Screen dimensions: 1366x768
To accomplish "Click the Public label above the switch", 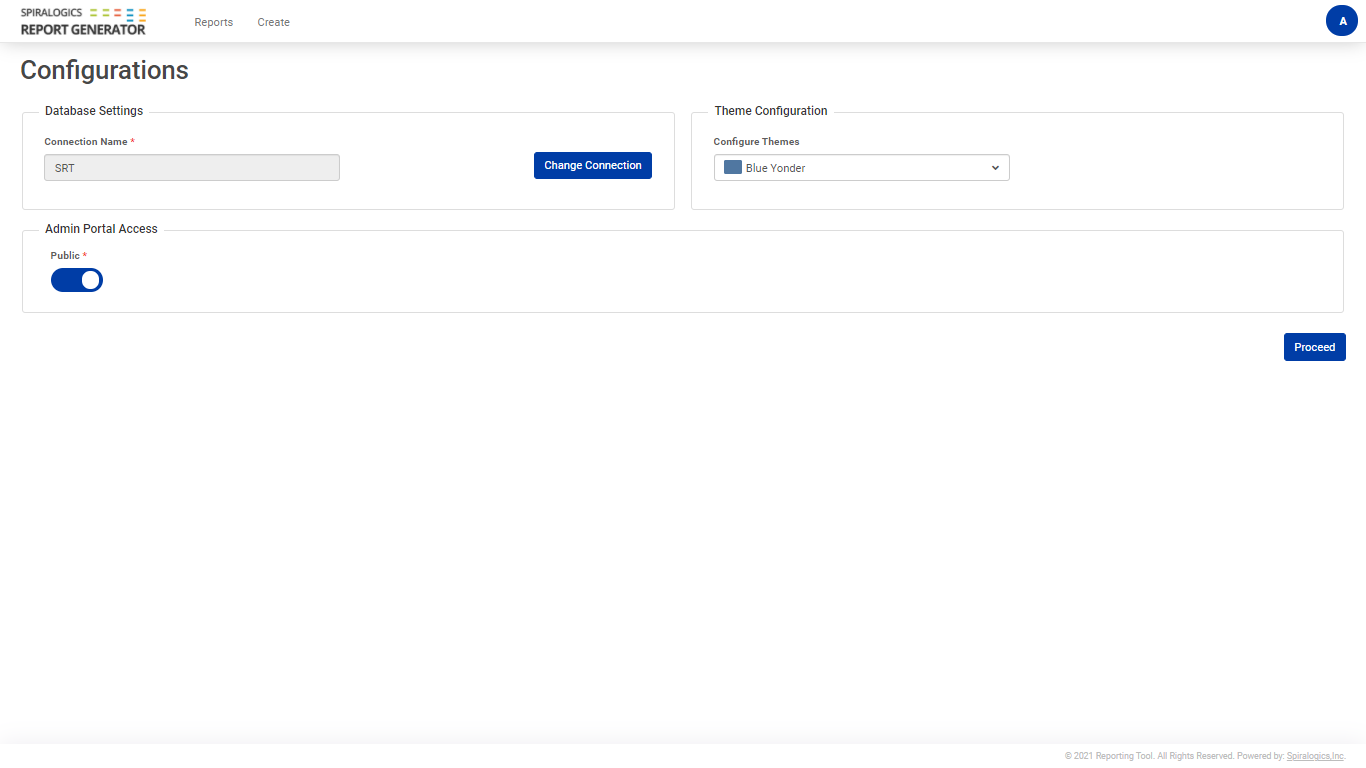I will [x=65, y=256].
